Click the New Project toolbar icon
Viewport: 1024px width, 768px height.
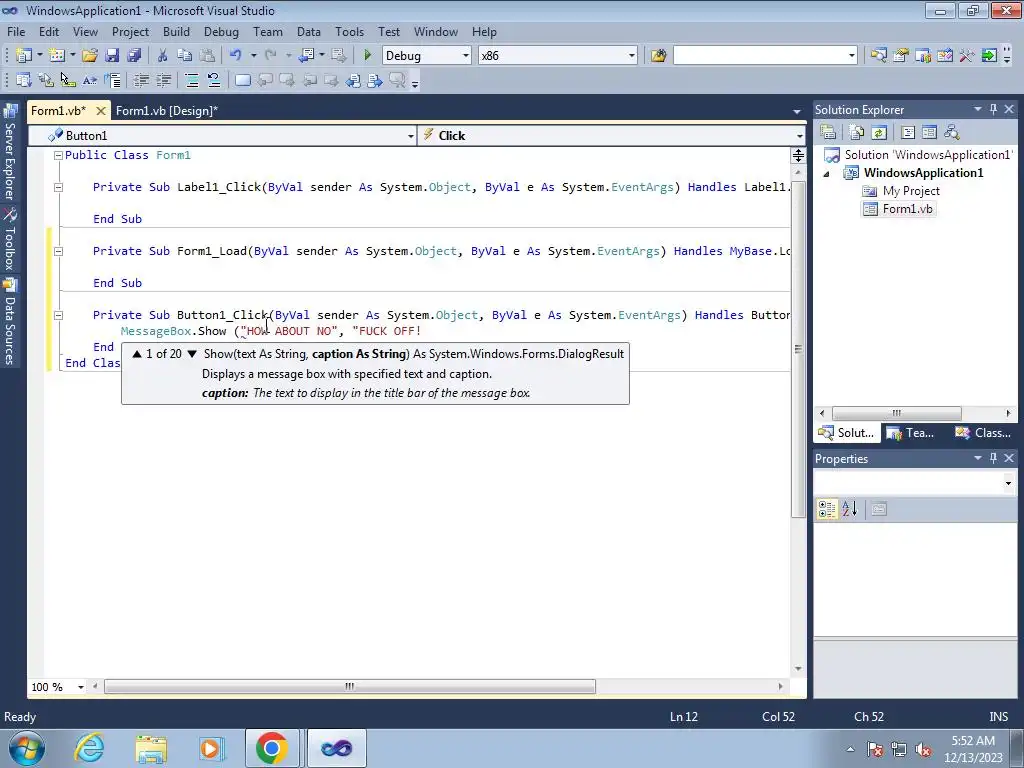pyautogui.click(x=24, y=56)
